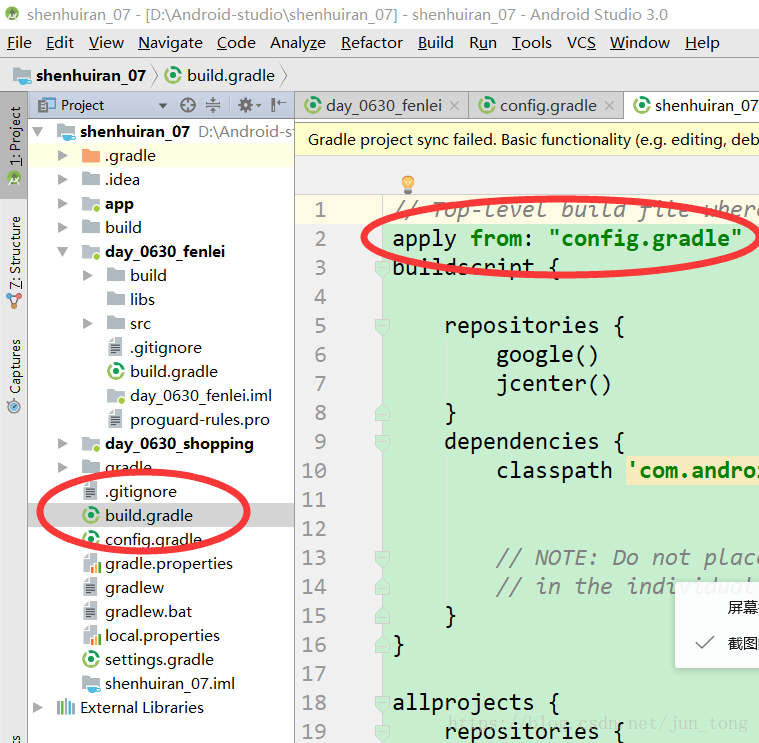
Task: Open the Run menu
Action: [483, 43]
